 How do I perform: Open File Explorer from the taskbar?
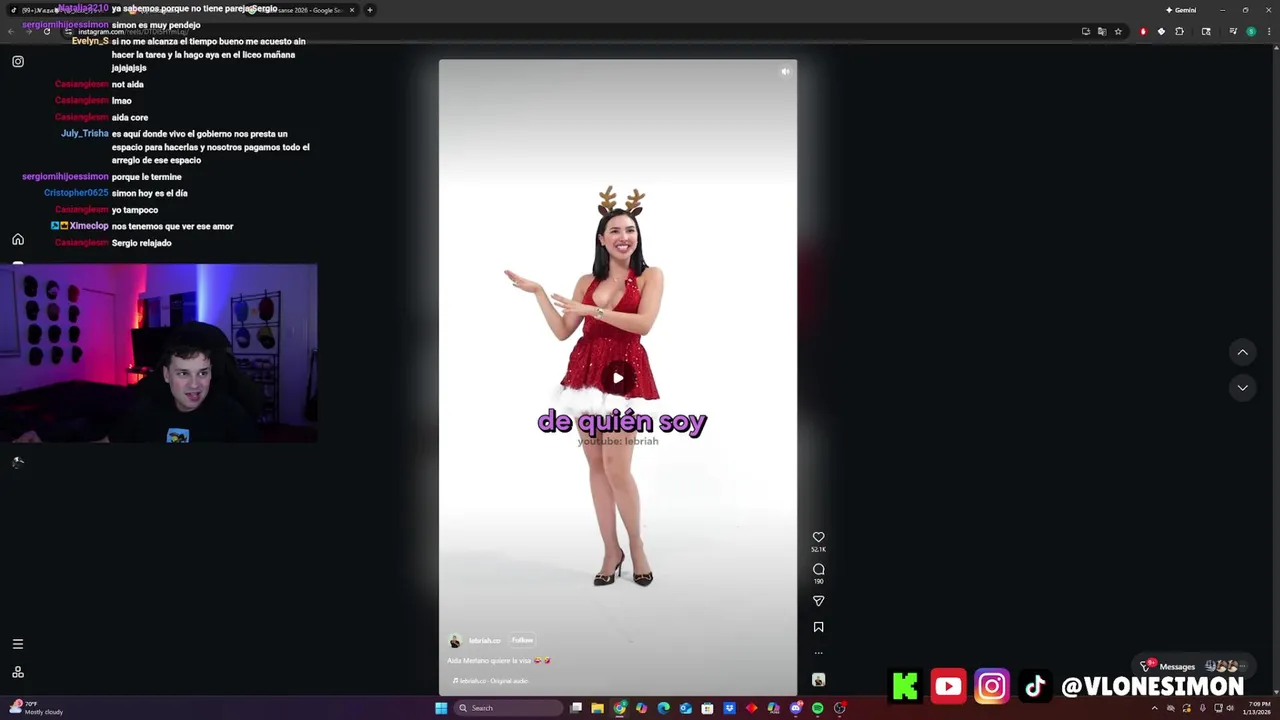(x=598, y=708)
